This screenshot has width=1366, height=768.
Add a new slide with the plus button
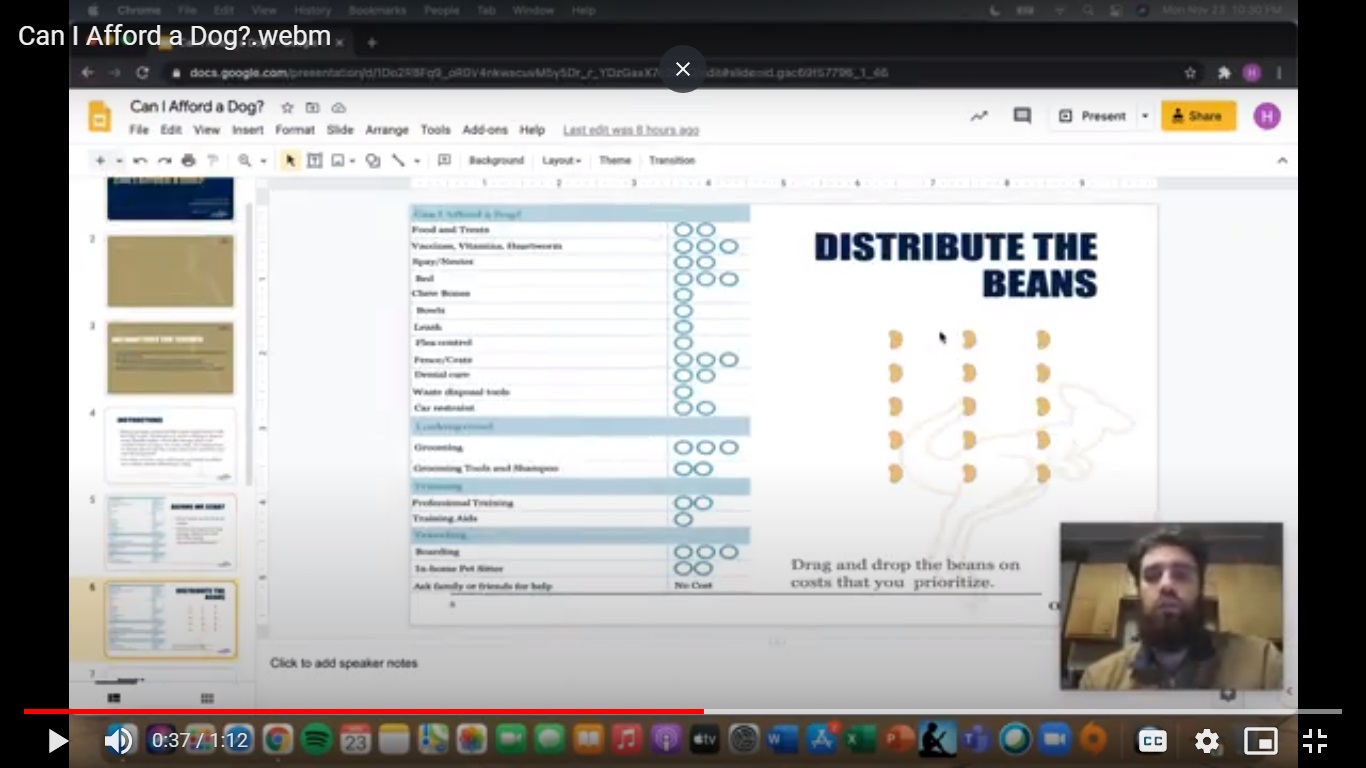(x=99, y=160)
